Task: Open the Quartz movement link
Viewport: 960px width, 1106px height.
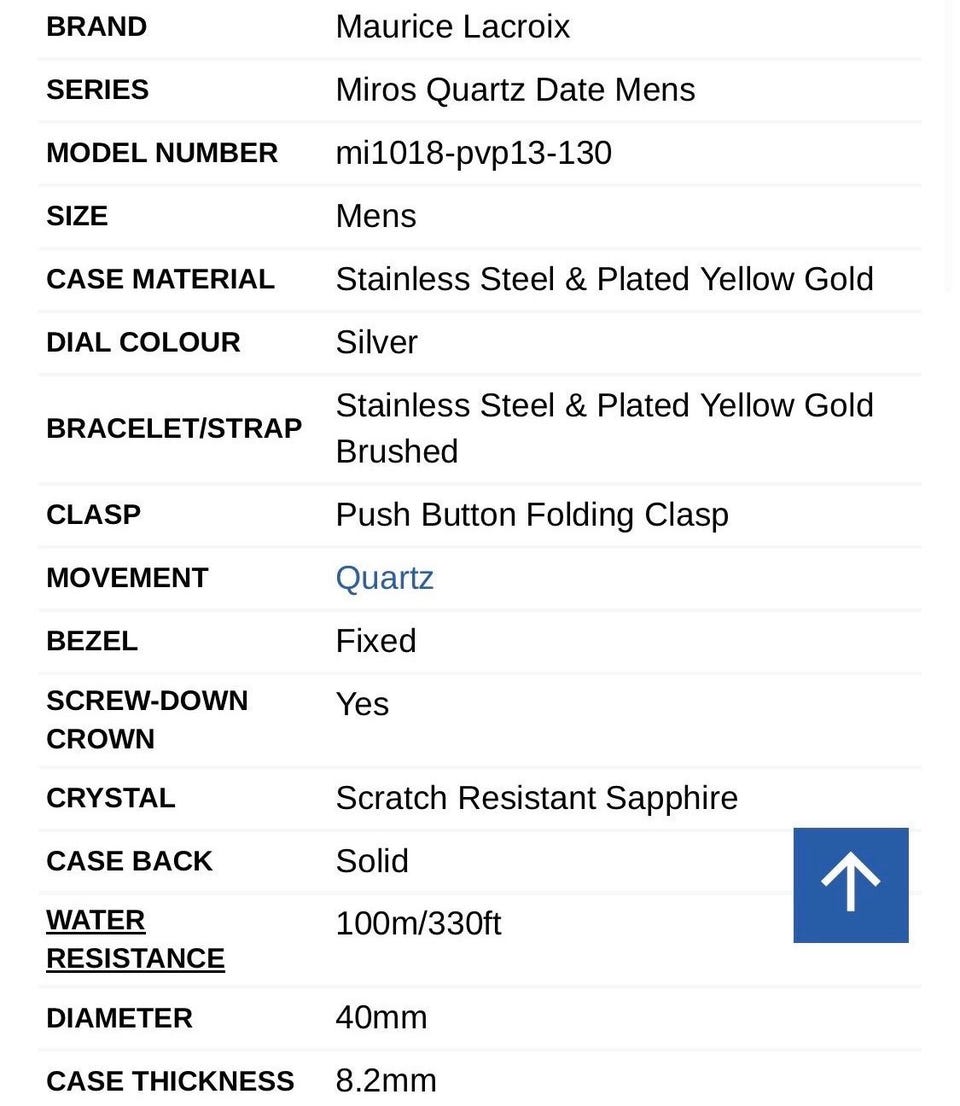Action: coord(384,578)
